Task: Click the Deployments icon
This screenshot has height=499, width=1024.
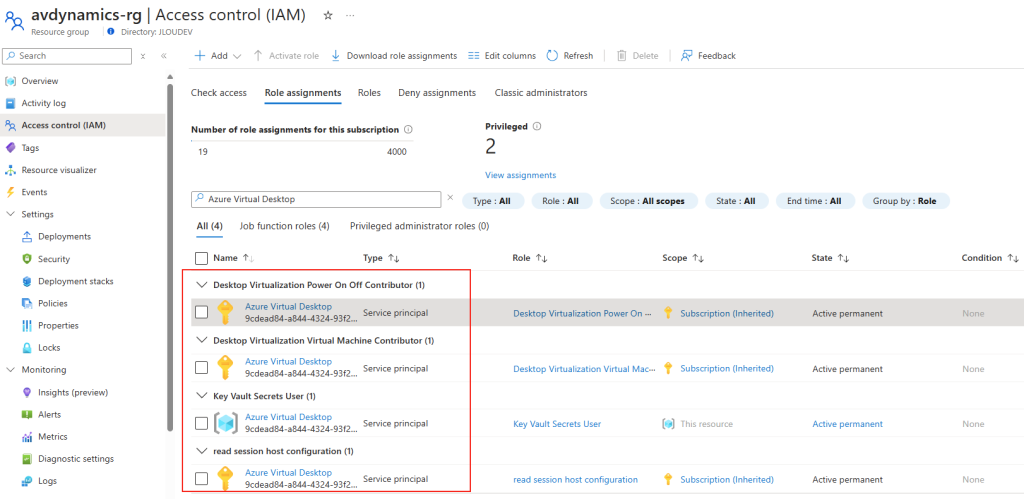Action: pyautogui.click(x=27, y=236)
